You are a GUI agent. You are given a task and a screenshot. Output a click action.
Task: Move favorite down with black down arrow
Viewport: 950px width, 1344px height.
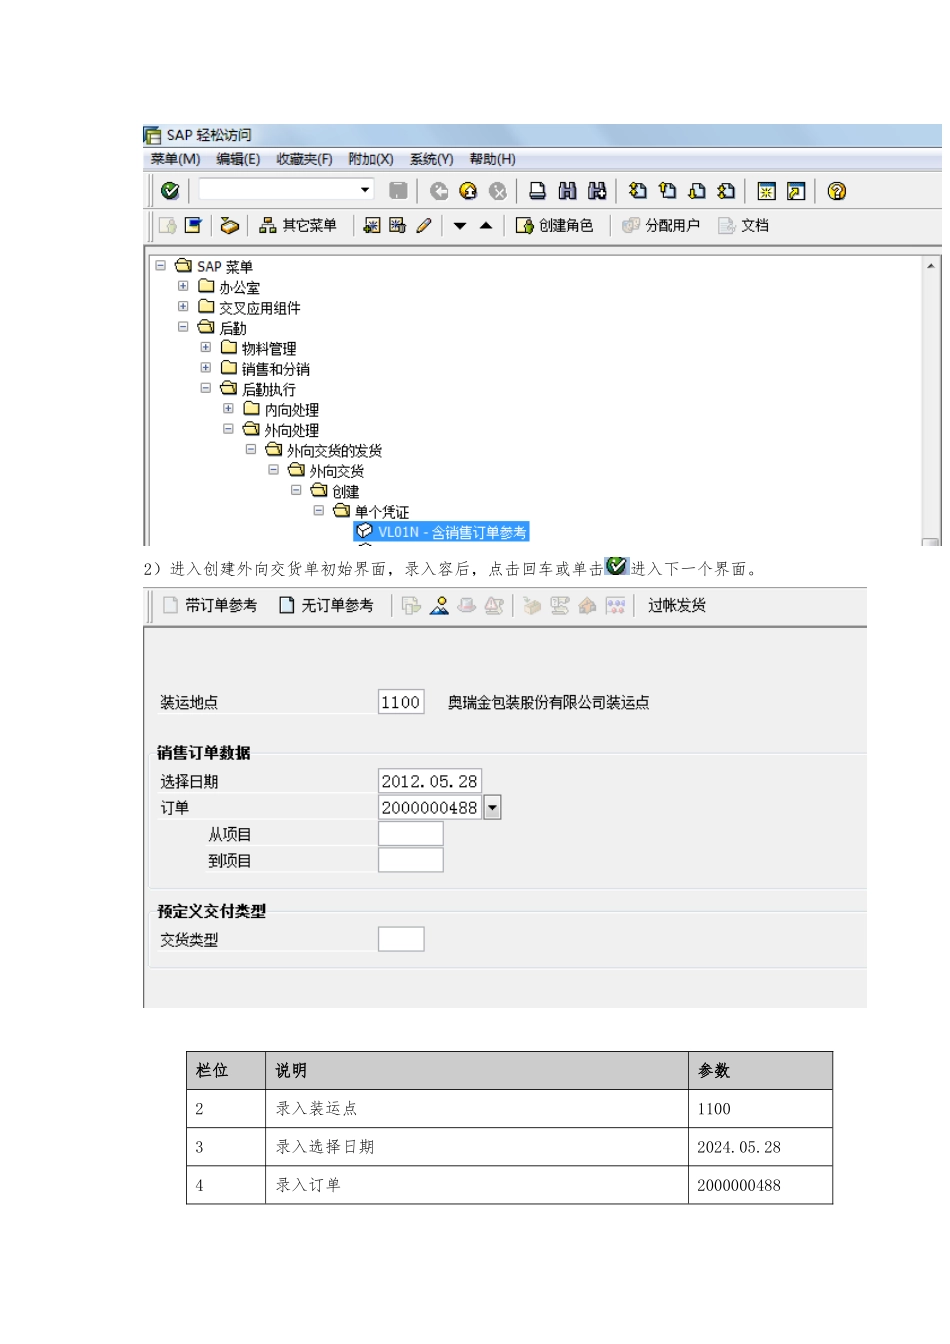click(x=460, y=226)
